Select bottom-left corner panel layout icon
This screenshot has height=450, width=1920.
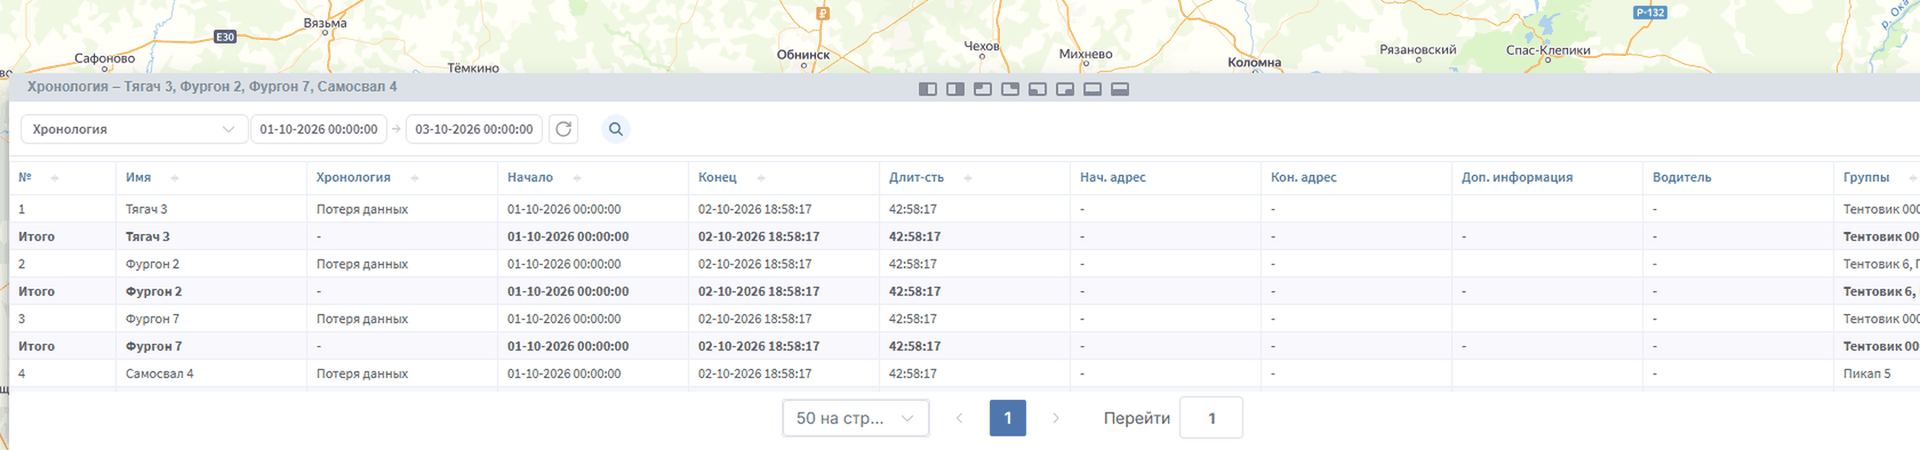coord(1038,89)
